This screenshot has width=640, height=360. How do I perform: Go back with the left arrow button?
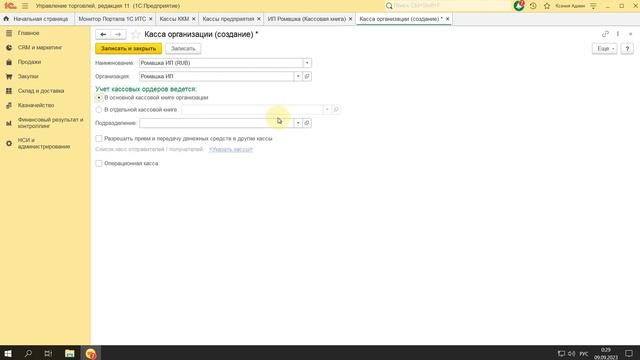point(103,35)
